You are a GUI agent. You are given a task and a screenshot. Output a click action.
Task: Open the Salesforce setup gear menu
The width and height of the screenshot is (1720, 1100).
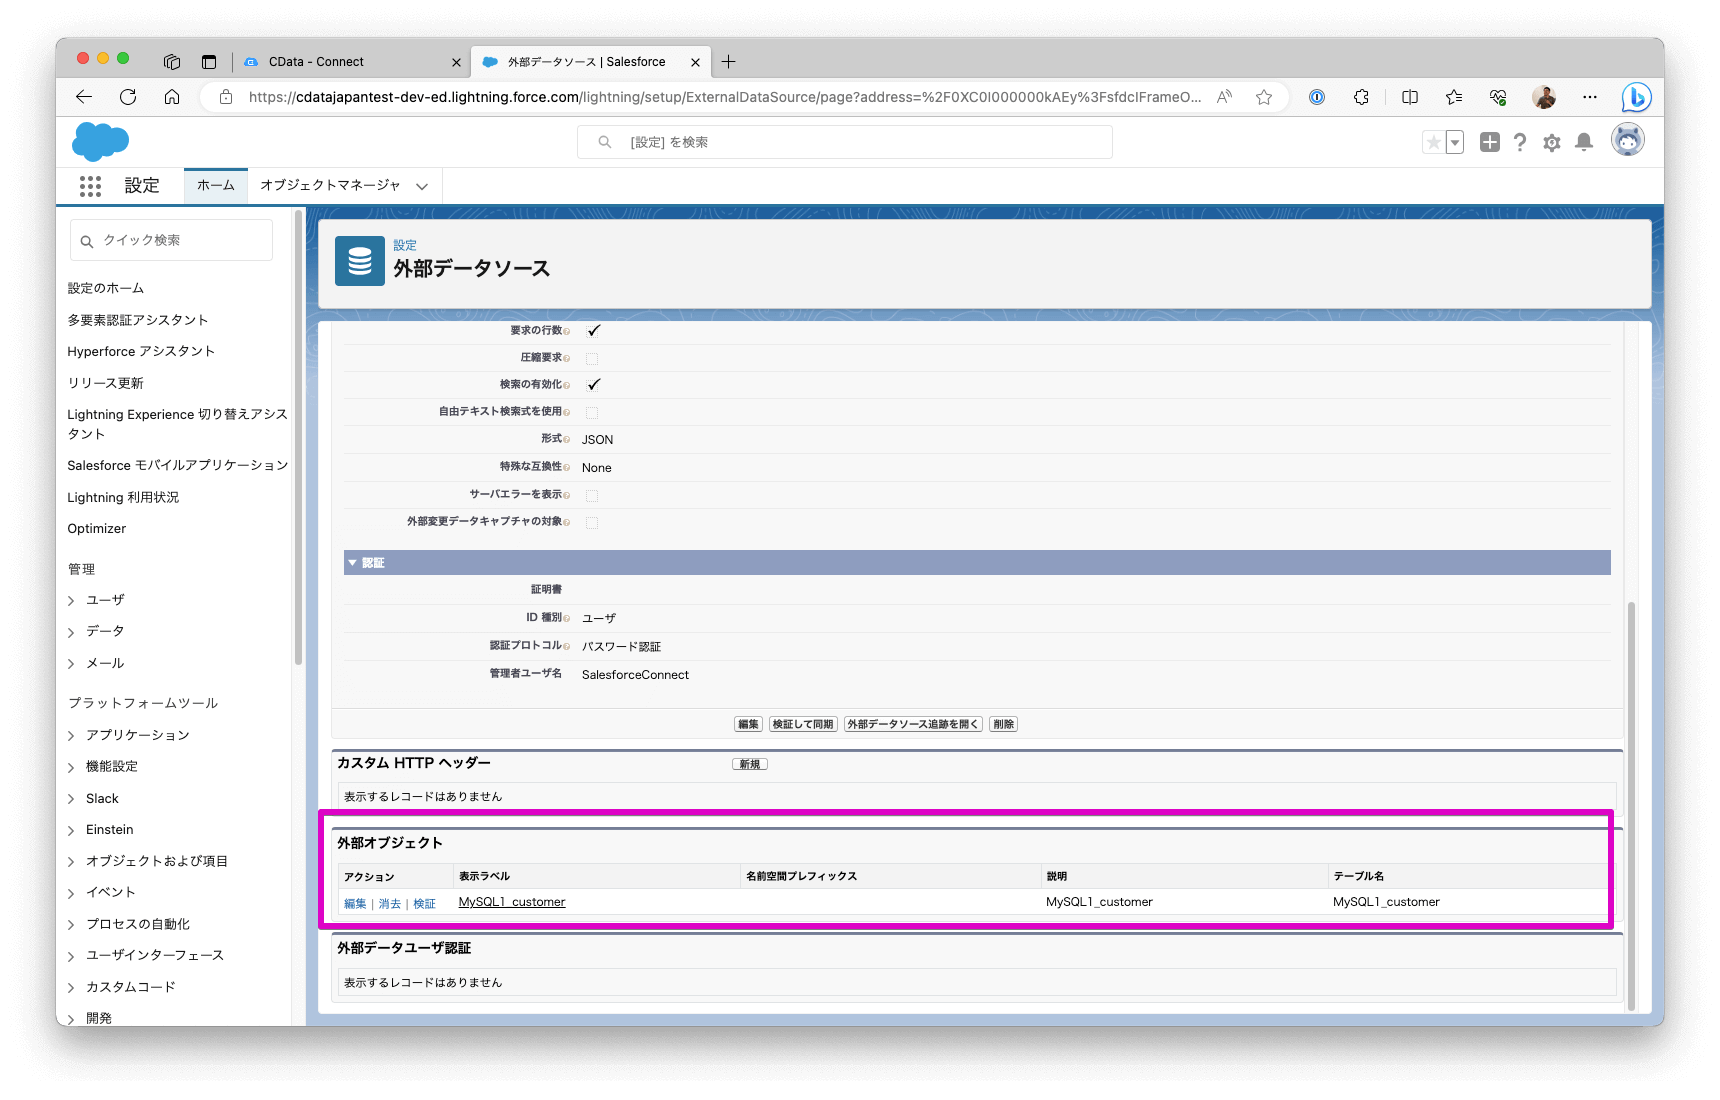coord(1552,143)
